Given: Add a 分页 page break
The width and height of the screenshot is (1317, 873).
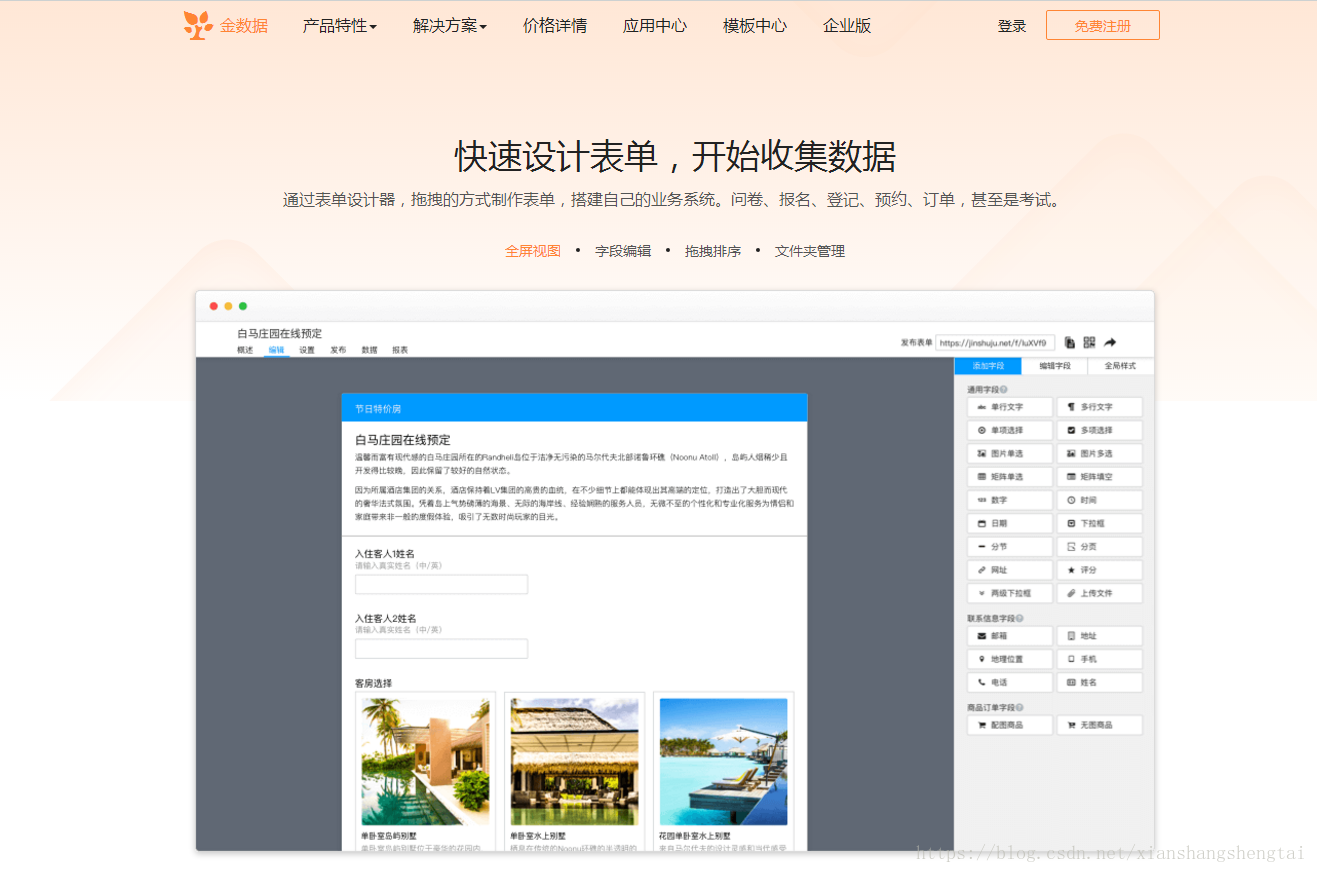Looking at the screenshot, I should pos(1099,547).
